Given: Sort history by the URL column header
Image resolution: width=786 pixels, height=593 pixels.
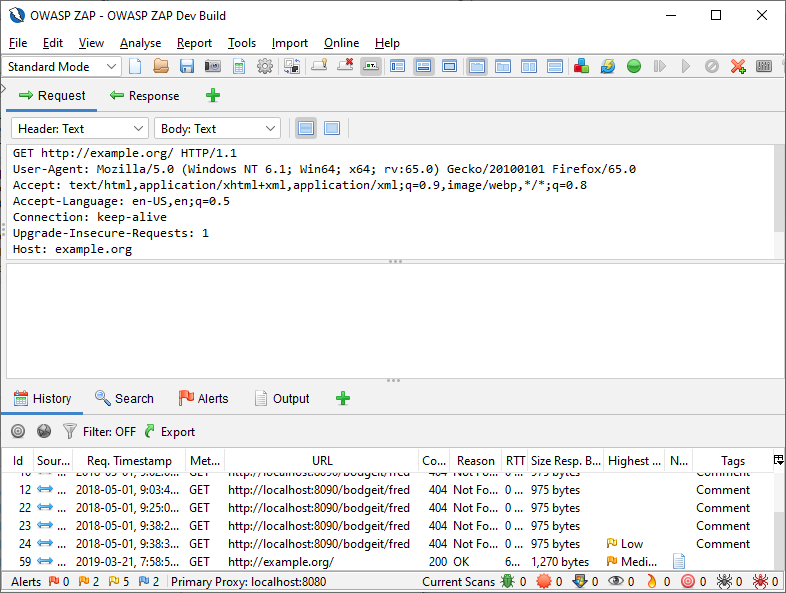Looking at the screenshot, I should (322, 461).
